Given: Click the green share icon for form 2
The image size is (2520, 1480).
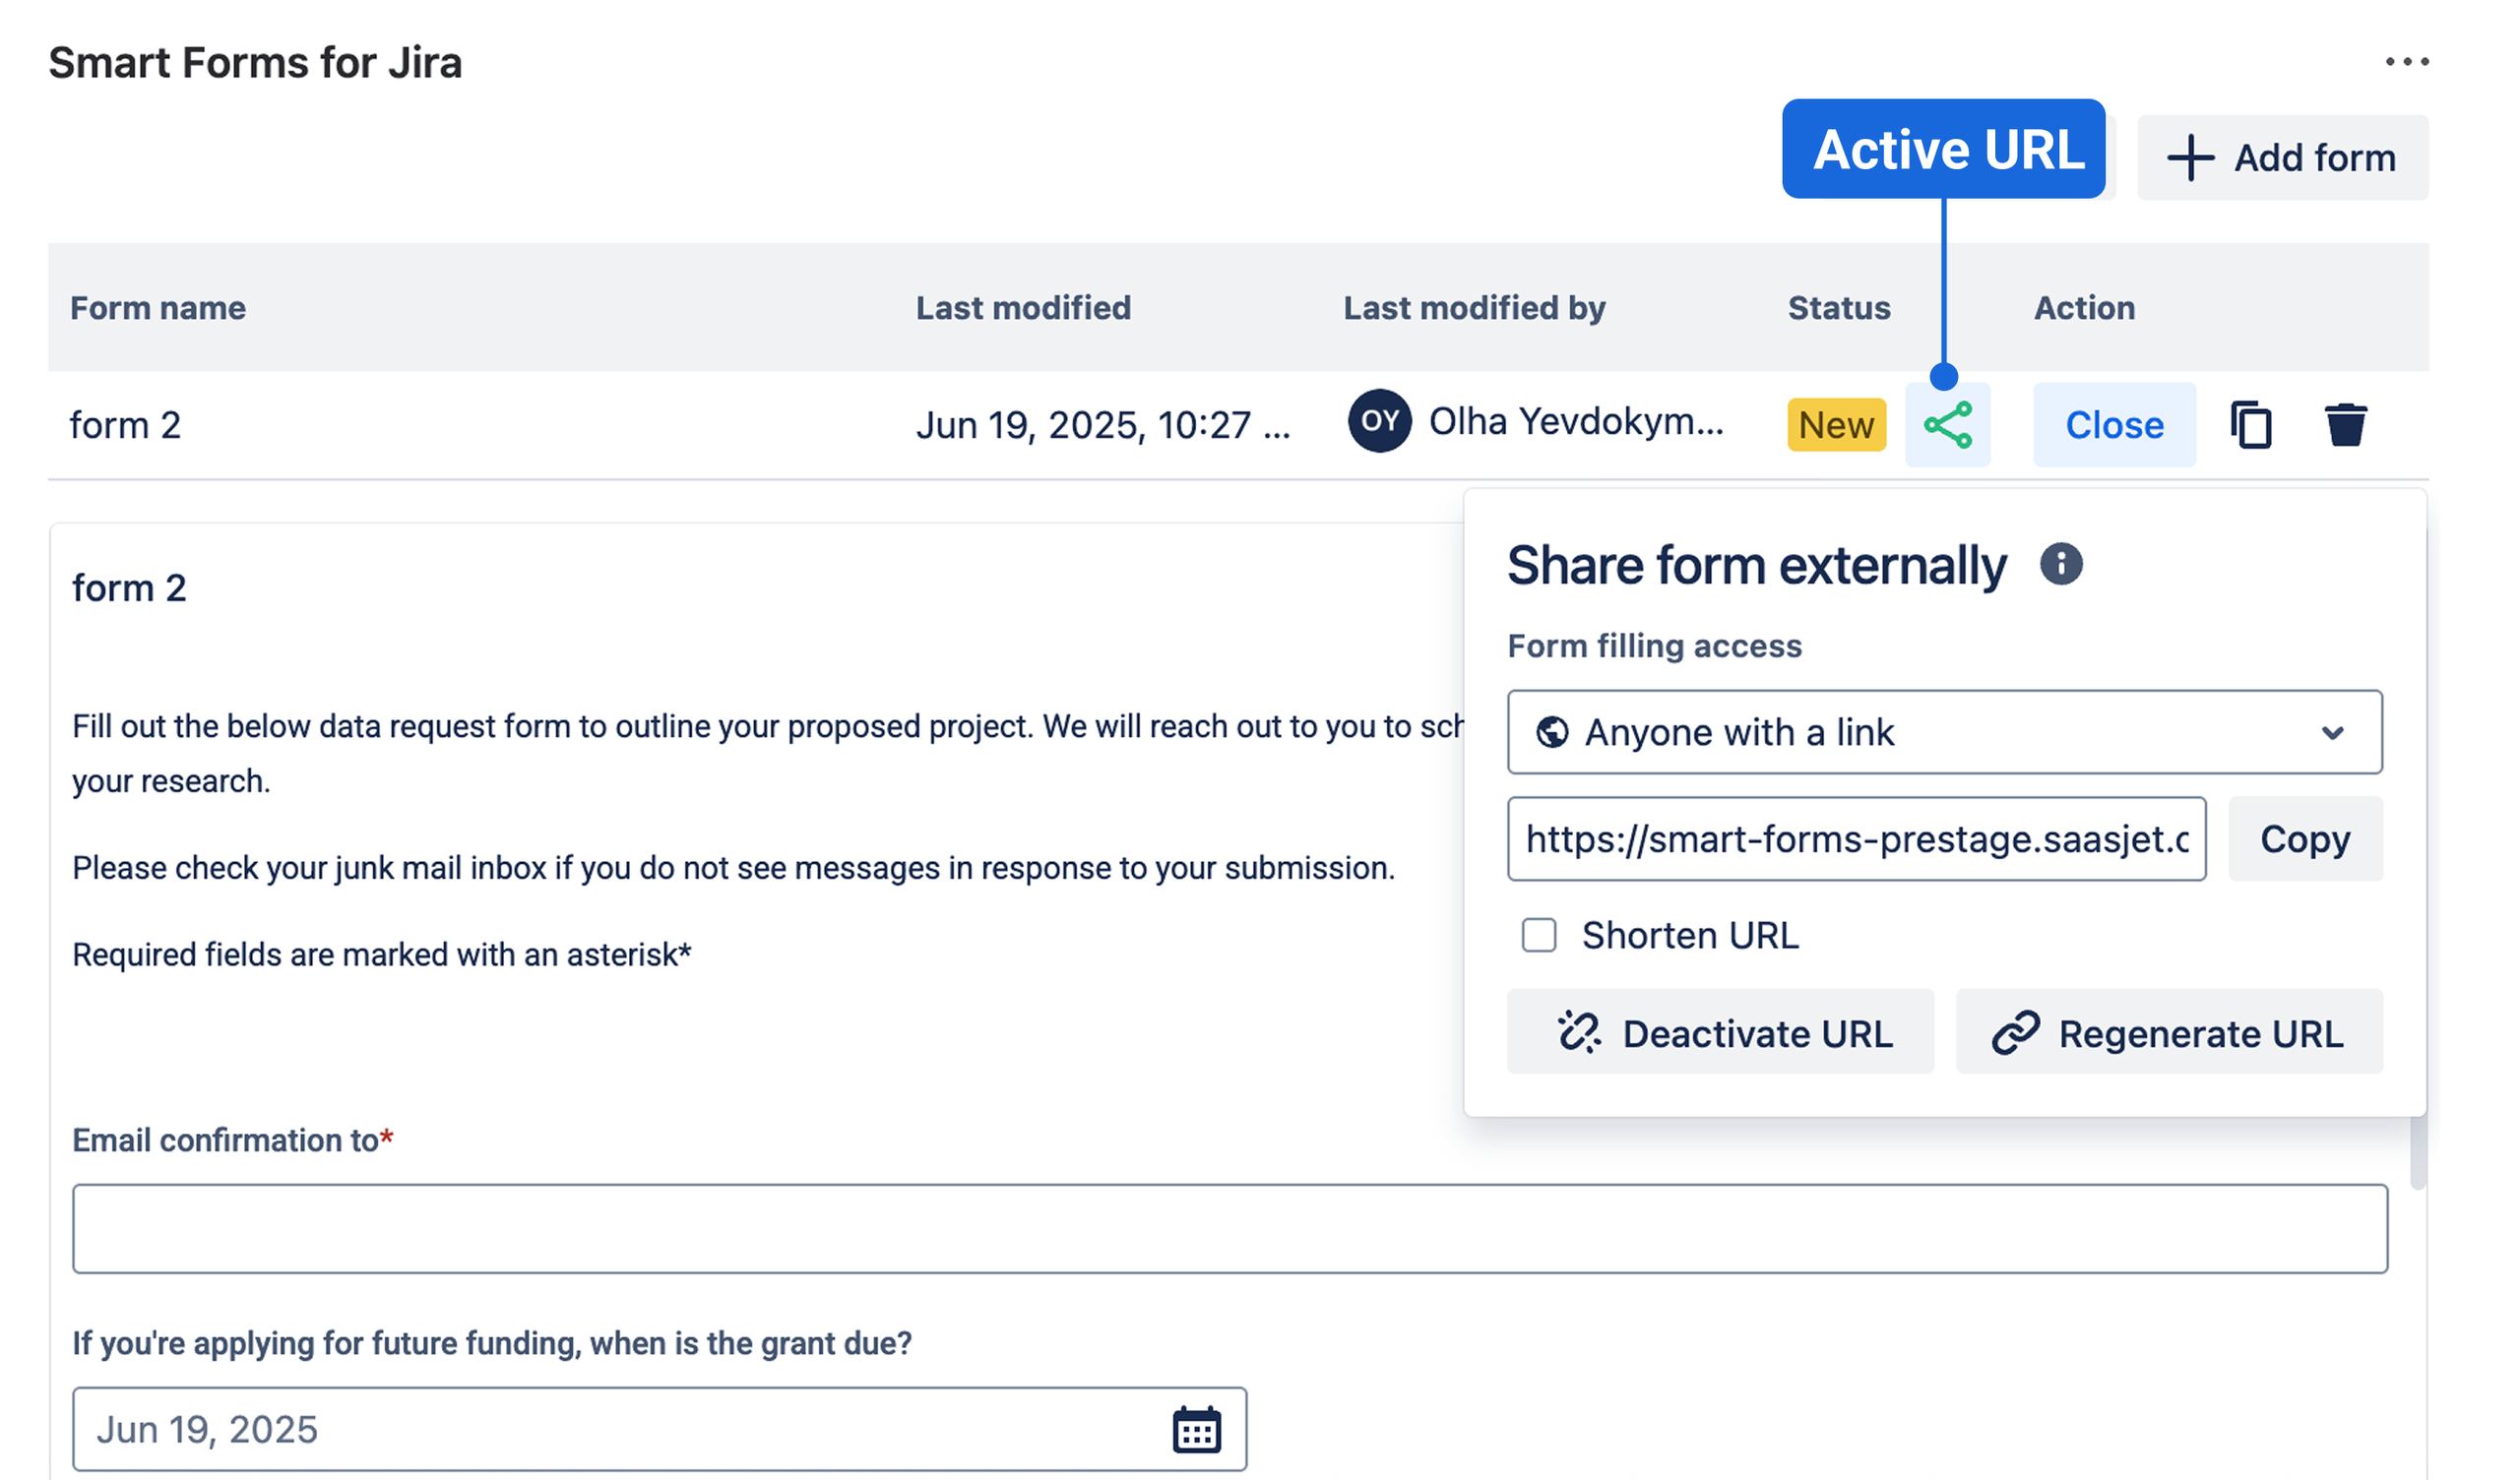Looking at the screenshot, I should point(1948,424).
